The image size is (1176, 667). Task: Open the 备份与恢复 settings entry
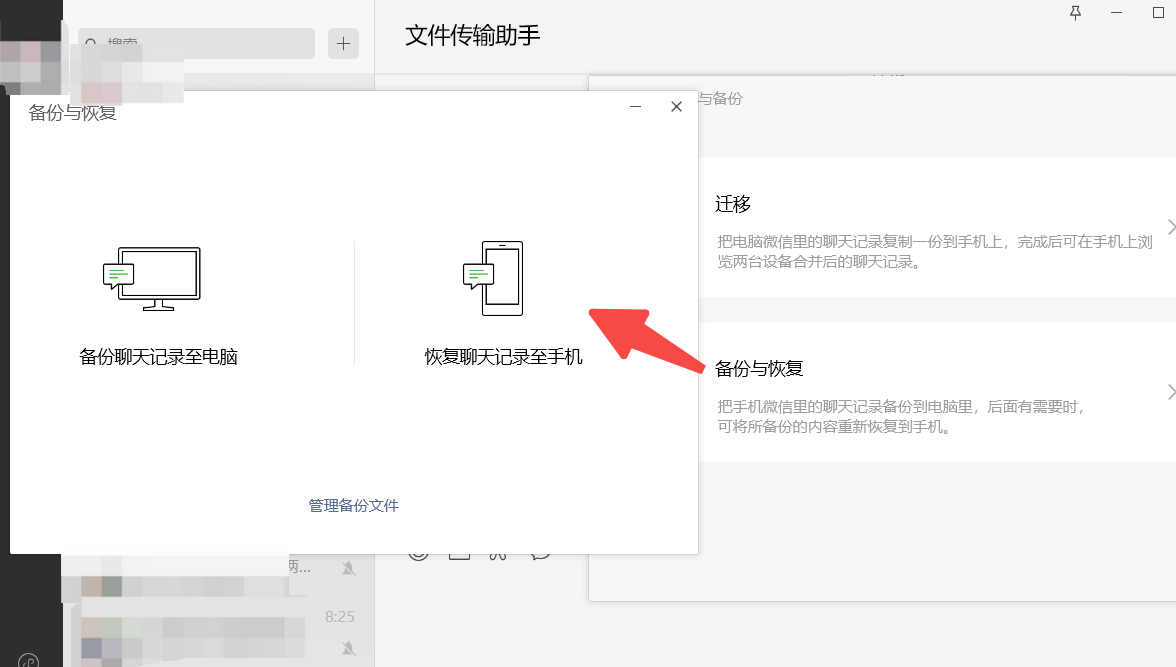click(x=938, y=392)
